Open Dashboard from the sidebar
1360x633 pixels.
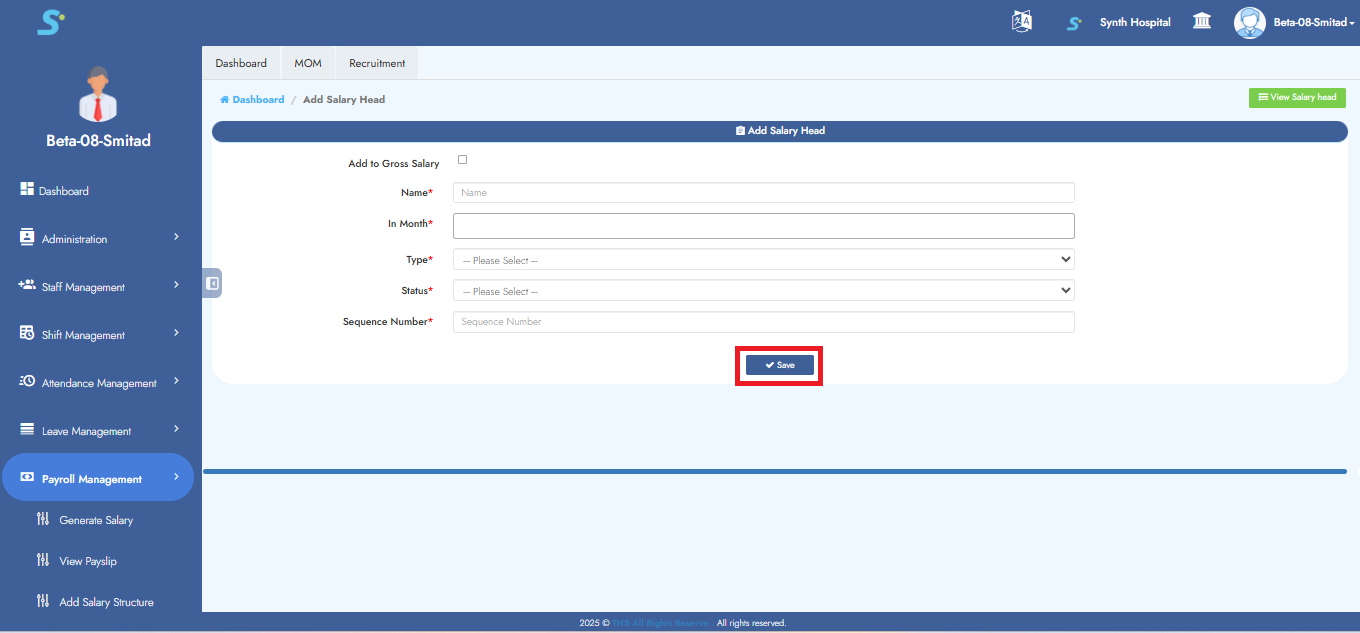(64, 191)
